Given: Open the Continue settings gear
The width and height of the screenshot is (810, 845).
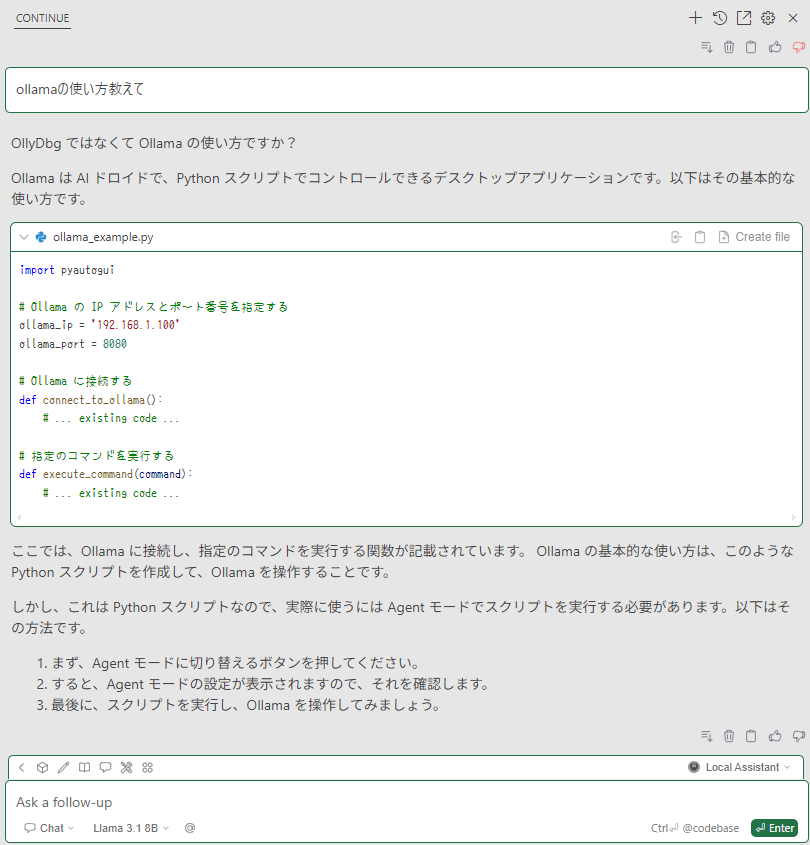Looking at the screenshot, I should pos(767,17).
